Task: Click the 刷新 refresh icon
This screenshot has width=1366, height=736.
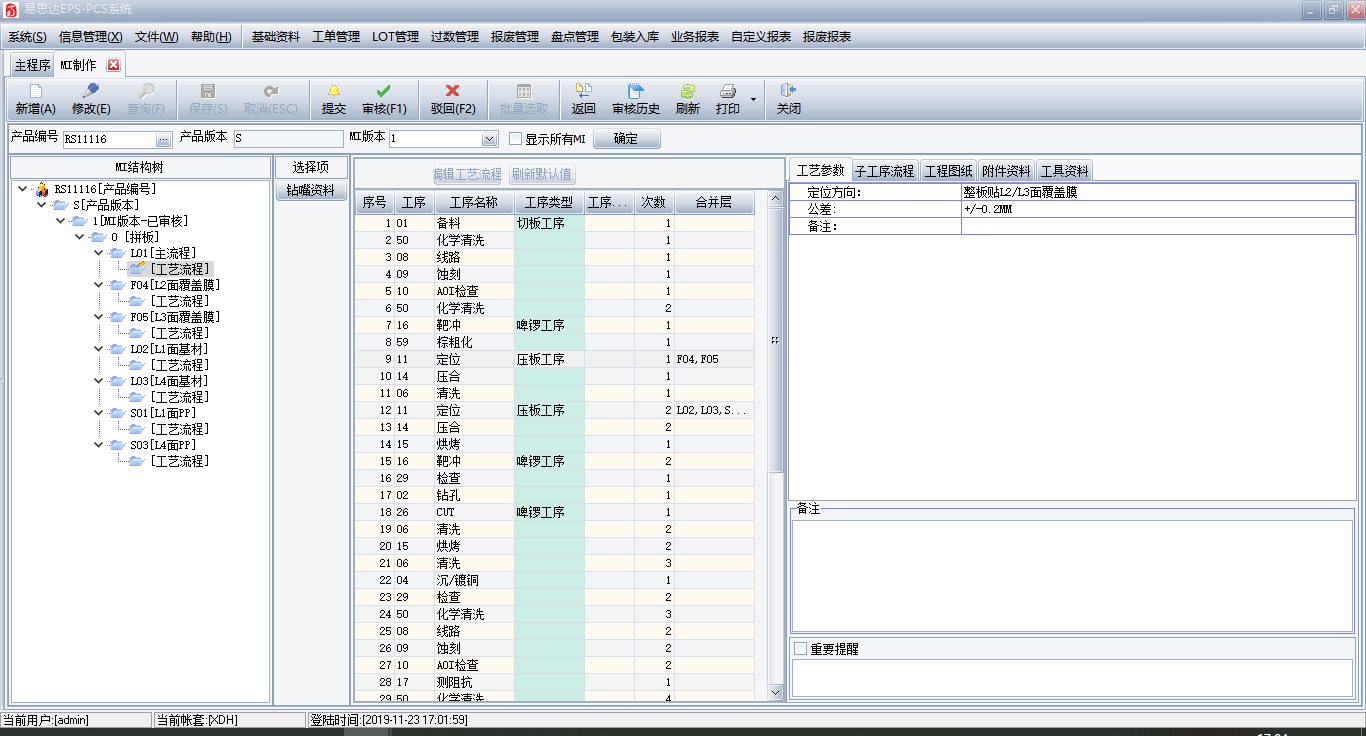Action: pyautogui.click(x=688, y=99)
